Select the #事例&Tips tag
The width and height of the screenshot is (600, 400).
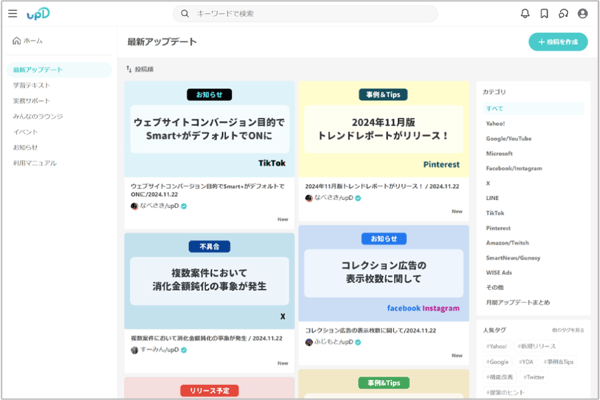[x=559, y=362]
